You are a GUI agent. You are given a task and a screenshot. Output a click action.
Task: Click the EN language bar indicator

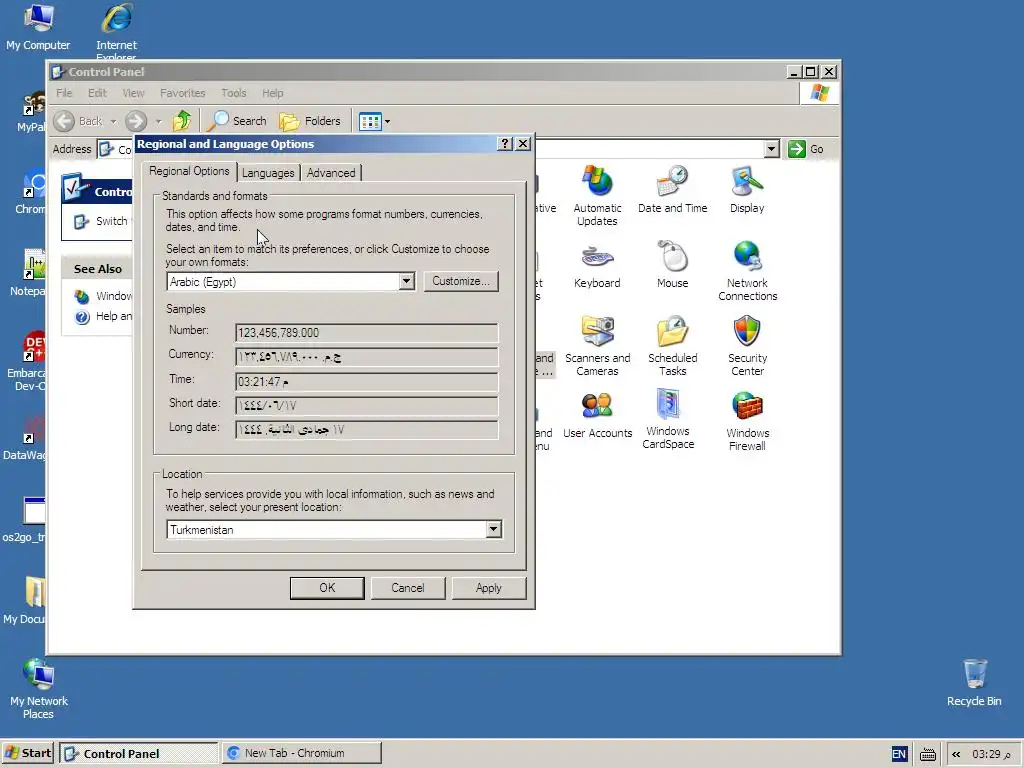click(899, 754)
